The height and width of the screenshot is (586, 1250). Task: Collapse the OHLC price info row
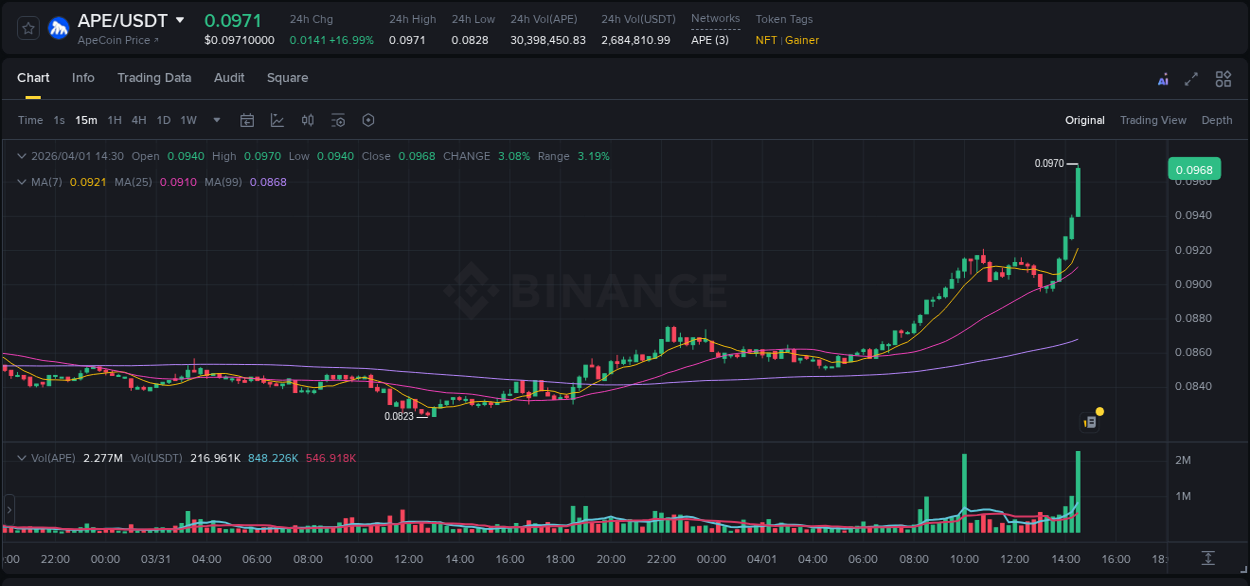coord(22,156)
